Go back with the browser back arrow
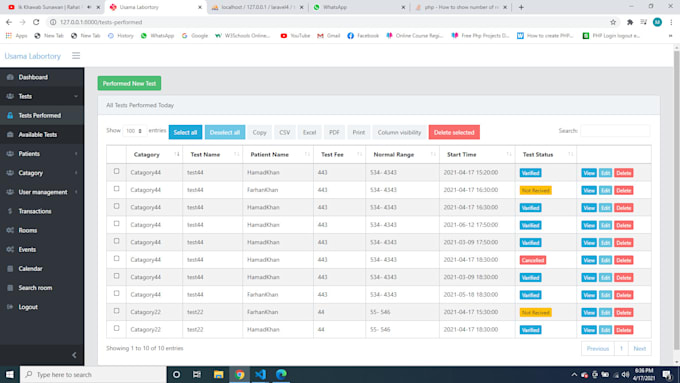This screenshot has width=680, height=383. click(x=9, y=22)
